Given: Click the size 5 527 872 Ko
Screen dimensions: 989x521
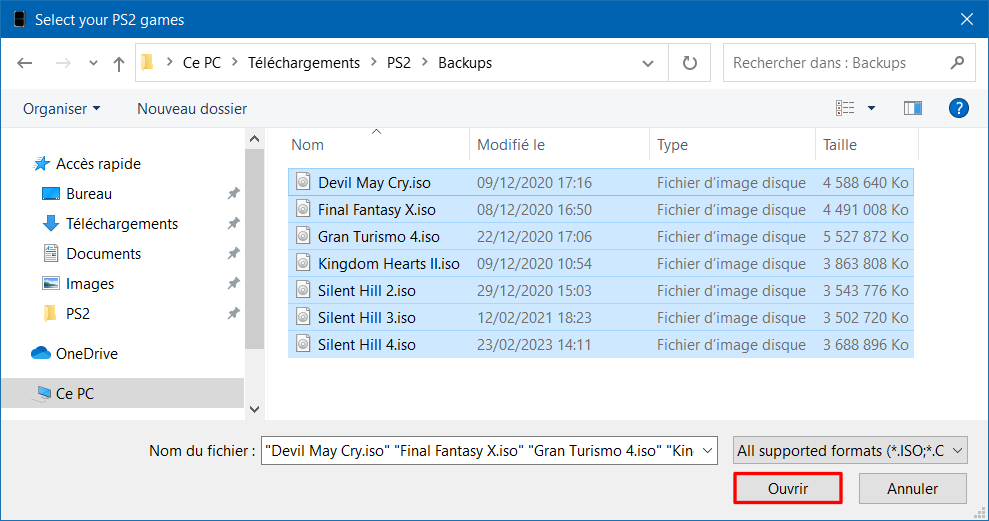Looking at the screenshot, I should click(x=865, y=237).
